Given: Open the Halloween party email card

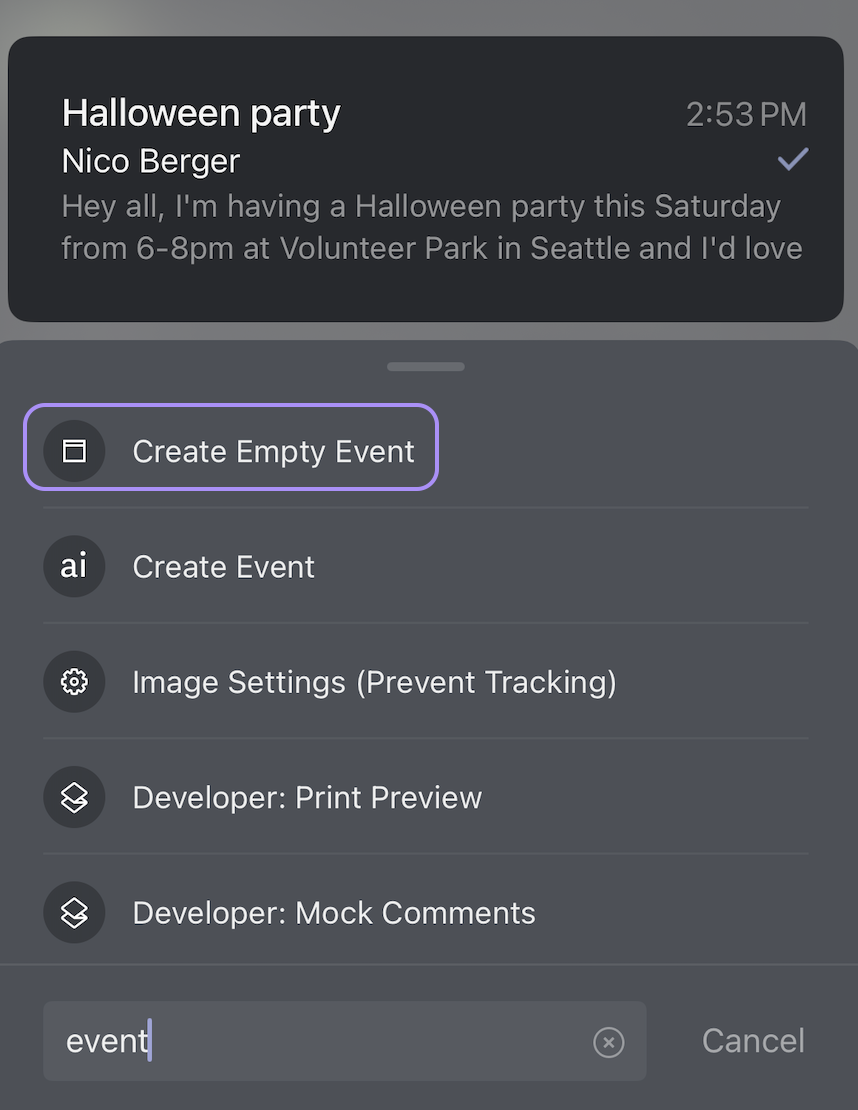Looking at the screenshot, I should click(425, 179).
